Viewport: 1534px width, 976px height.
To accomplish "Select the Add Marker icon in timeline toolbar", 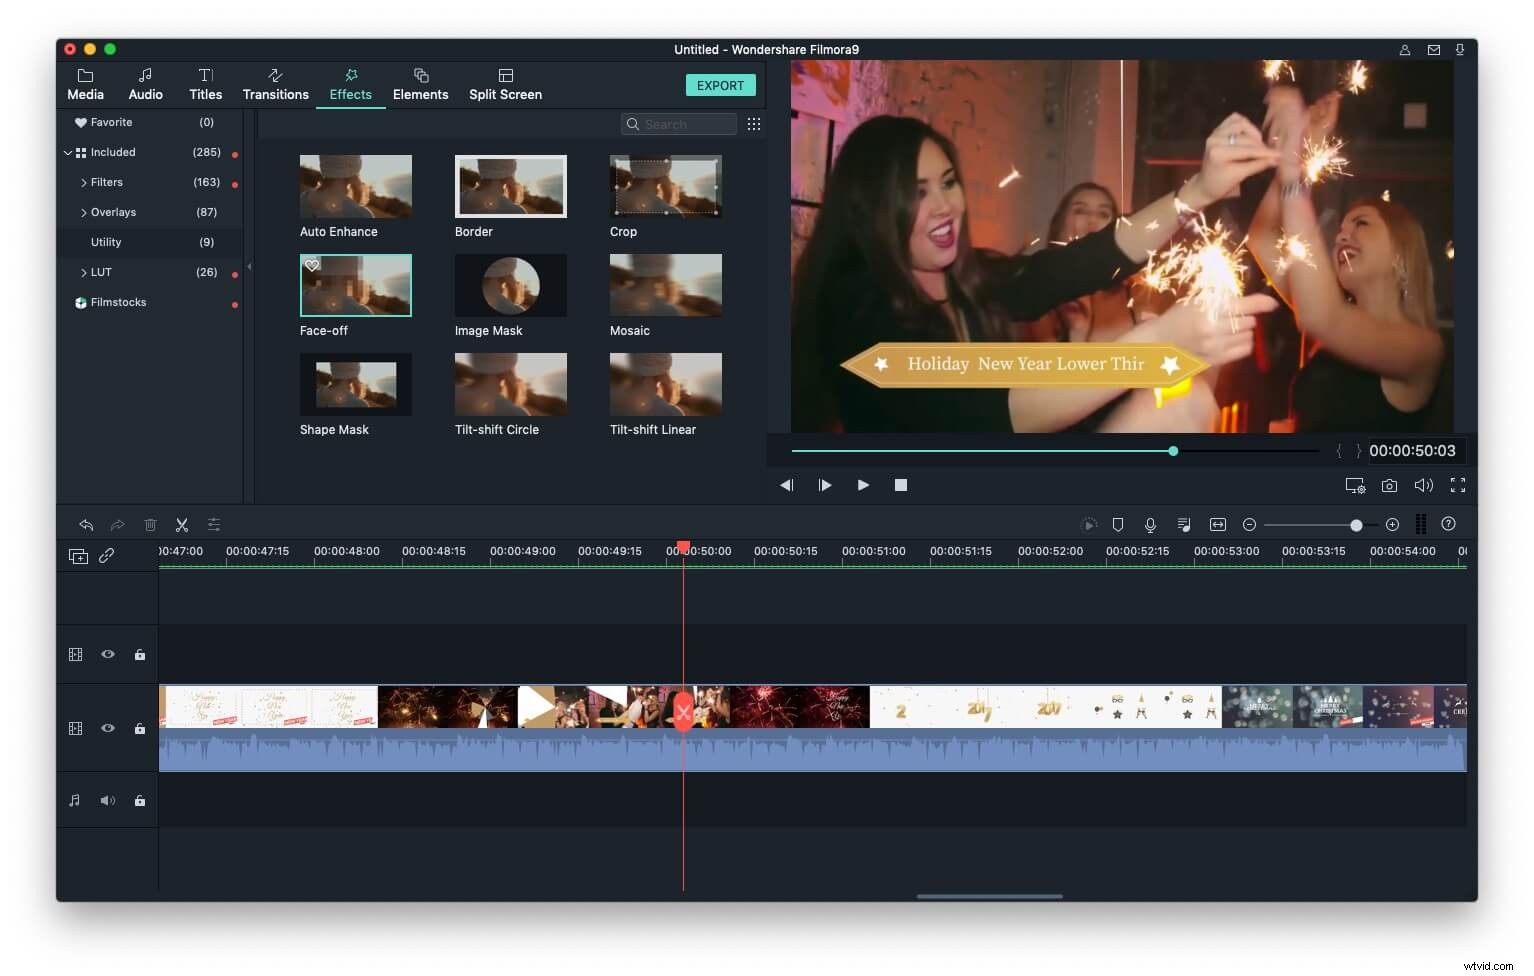I will pyautogui.click(x=1117, y=524).
